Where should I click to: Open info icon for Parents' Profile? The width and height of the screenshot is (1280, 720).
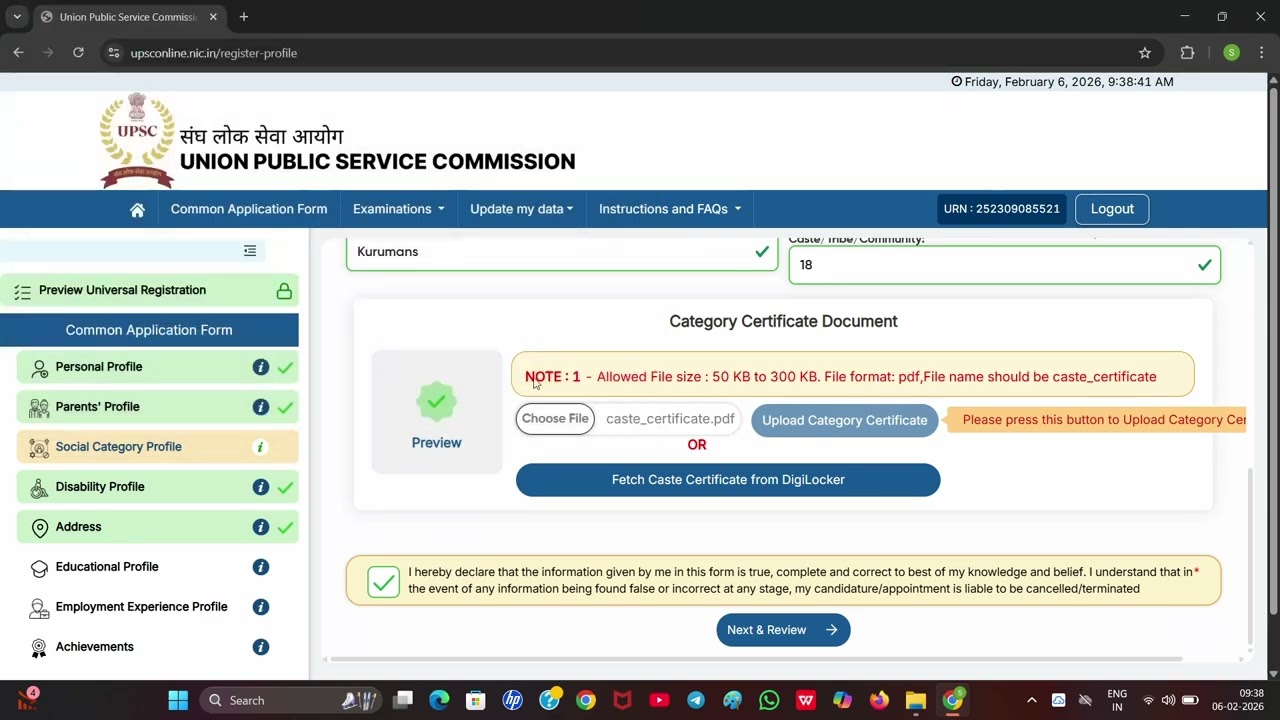261,407
